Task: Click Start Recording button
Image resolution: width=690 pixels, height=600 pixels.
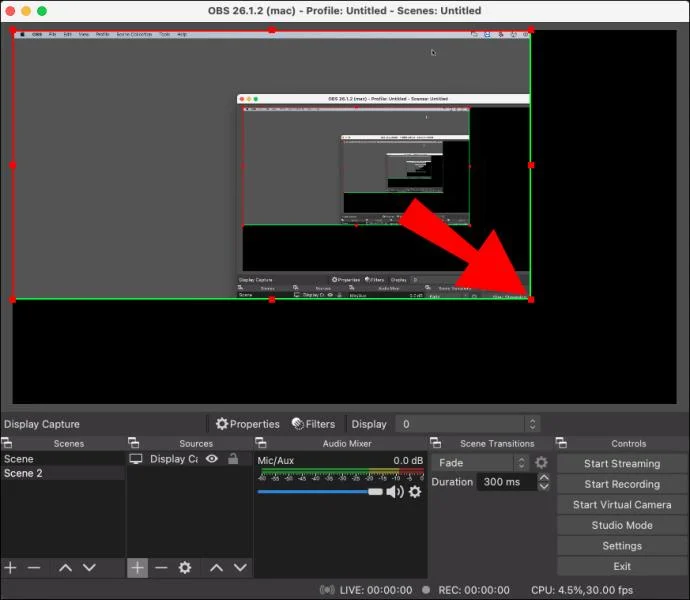Action: pos(622,484)
